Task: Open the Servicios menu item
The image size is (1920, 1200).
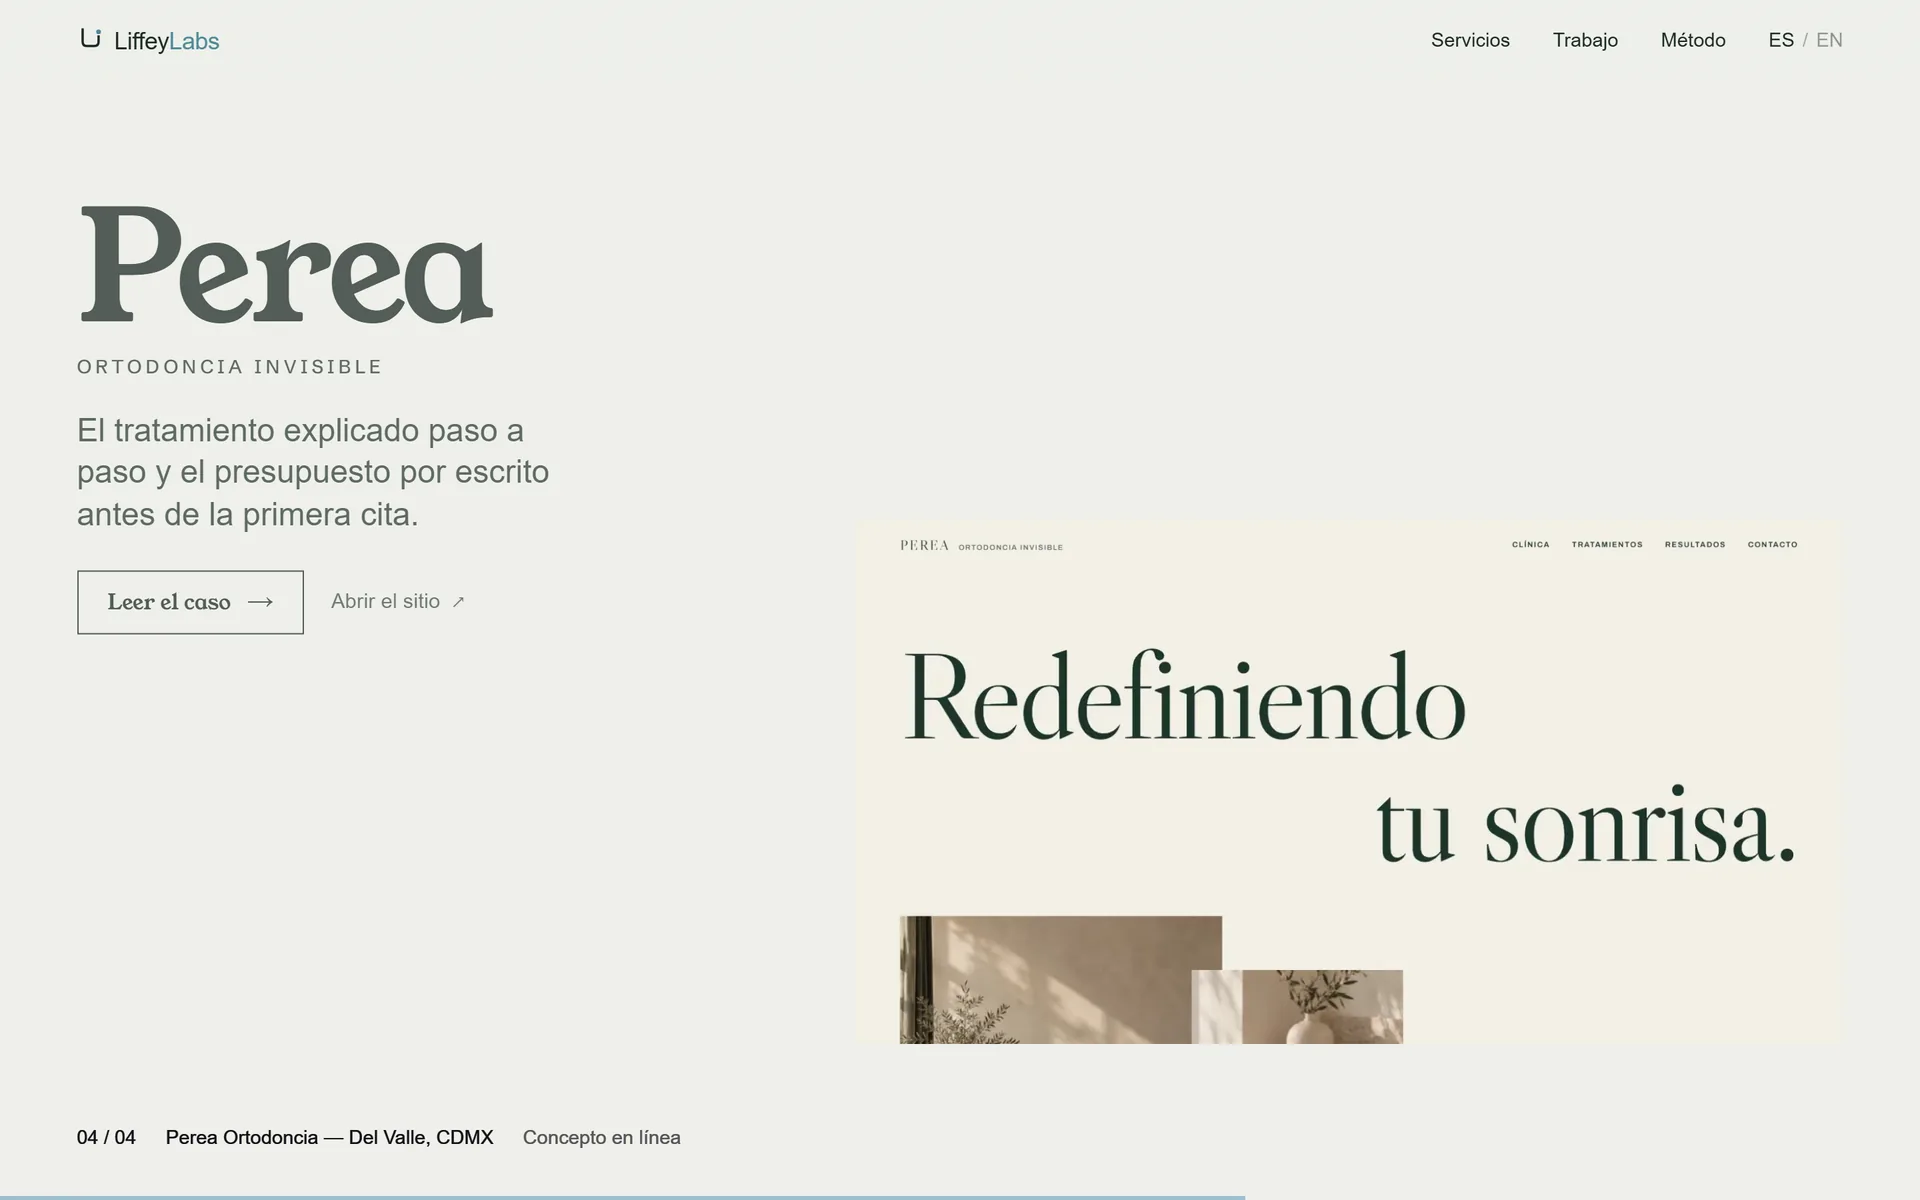Action: [x=1470, y=40]
